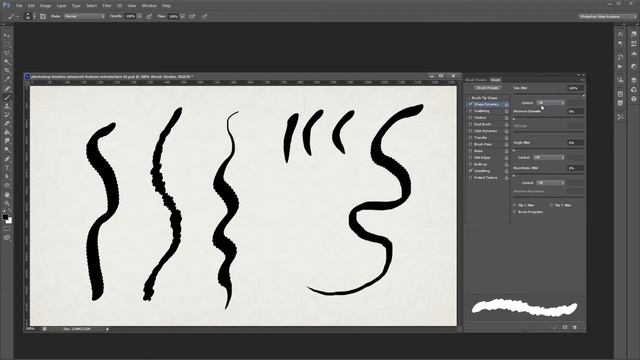Open the Opacity slider dropdown arrow
640x360 pixels.
pos(140,16)
